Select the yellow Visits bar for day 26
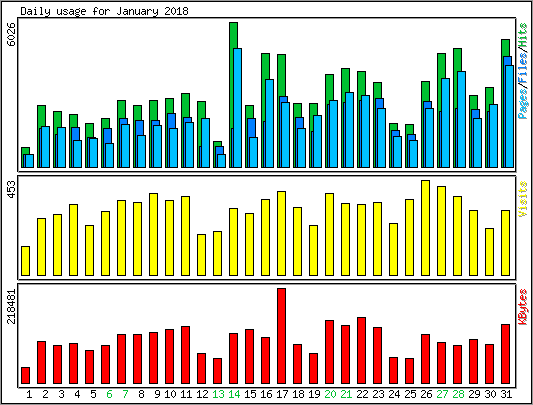 click(x=426, y=228)
